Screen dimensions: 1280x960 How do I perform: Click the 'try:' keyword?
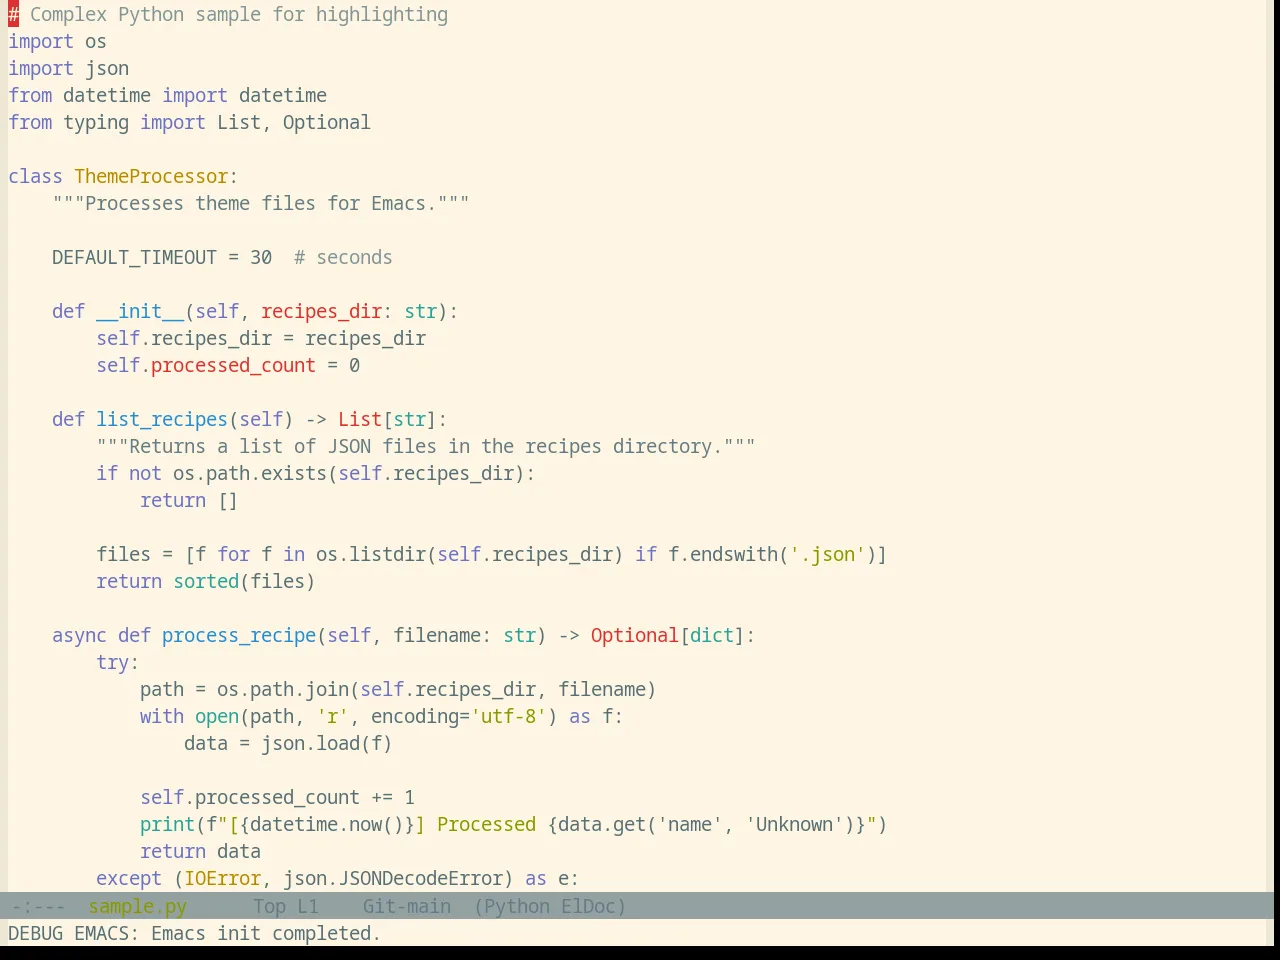coord(118,662)
